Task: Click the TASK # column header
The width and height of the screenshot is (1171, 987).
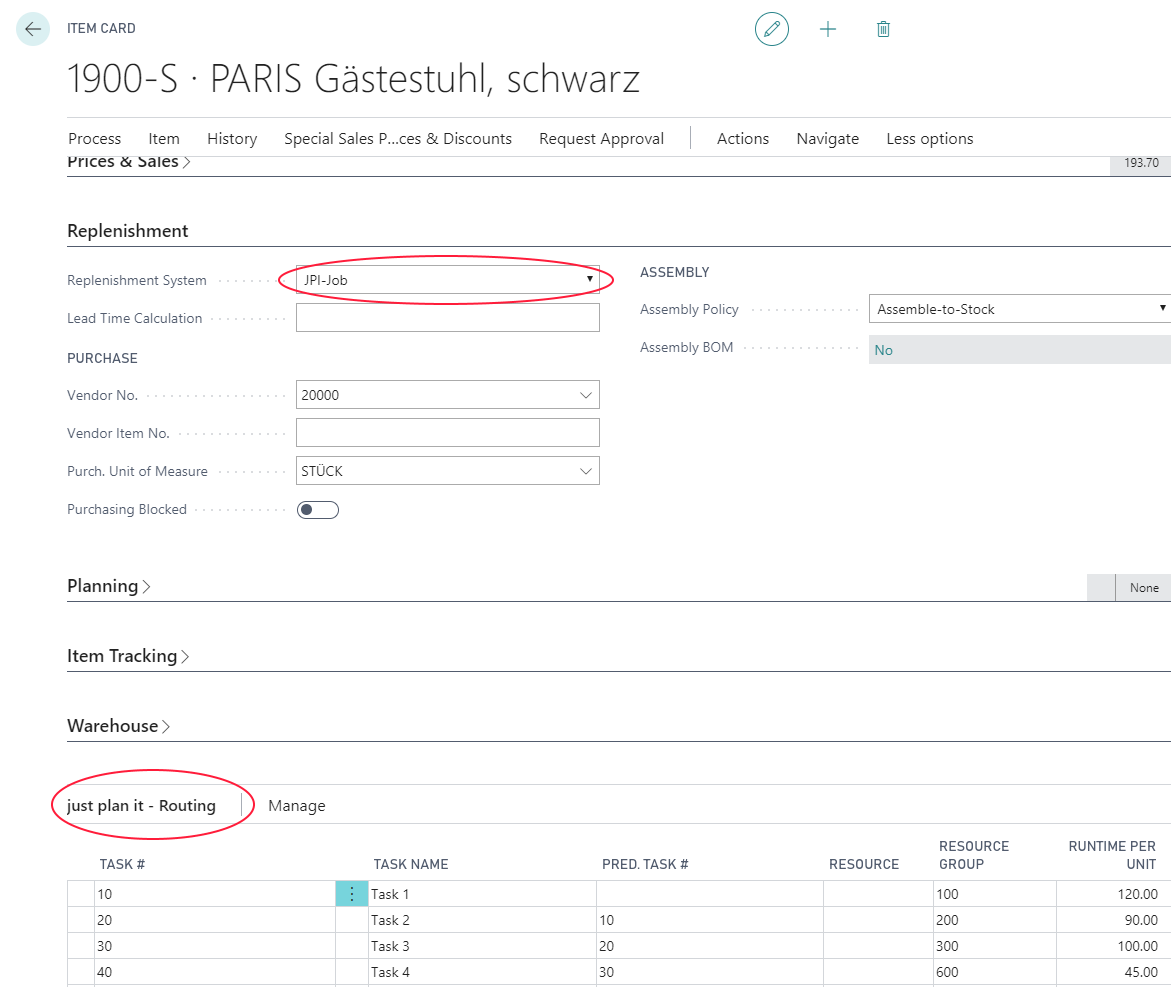Action: [122, 864]
